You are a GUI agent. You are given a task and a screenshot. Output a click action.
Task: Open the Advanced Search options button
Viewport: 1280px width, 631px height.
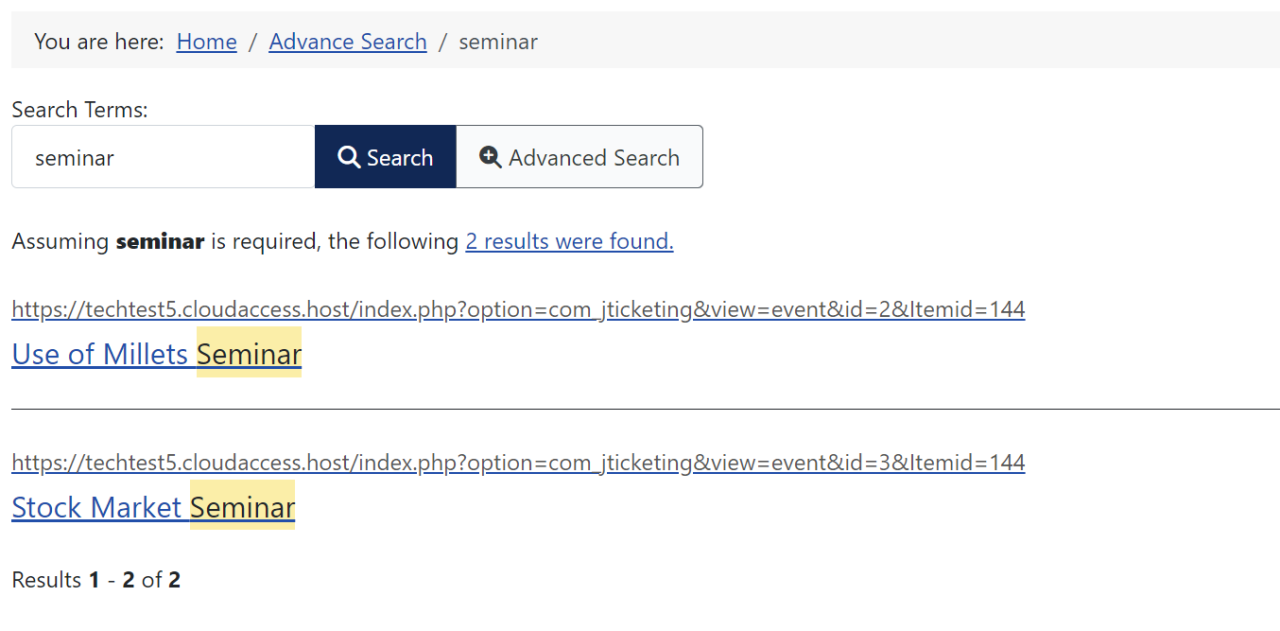click(580, 157)
